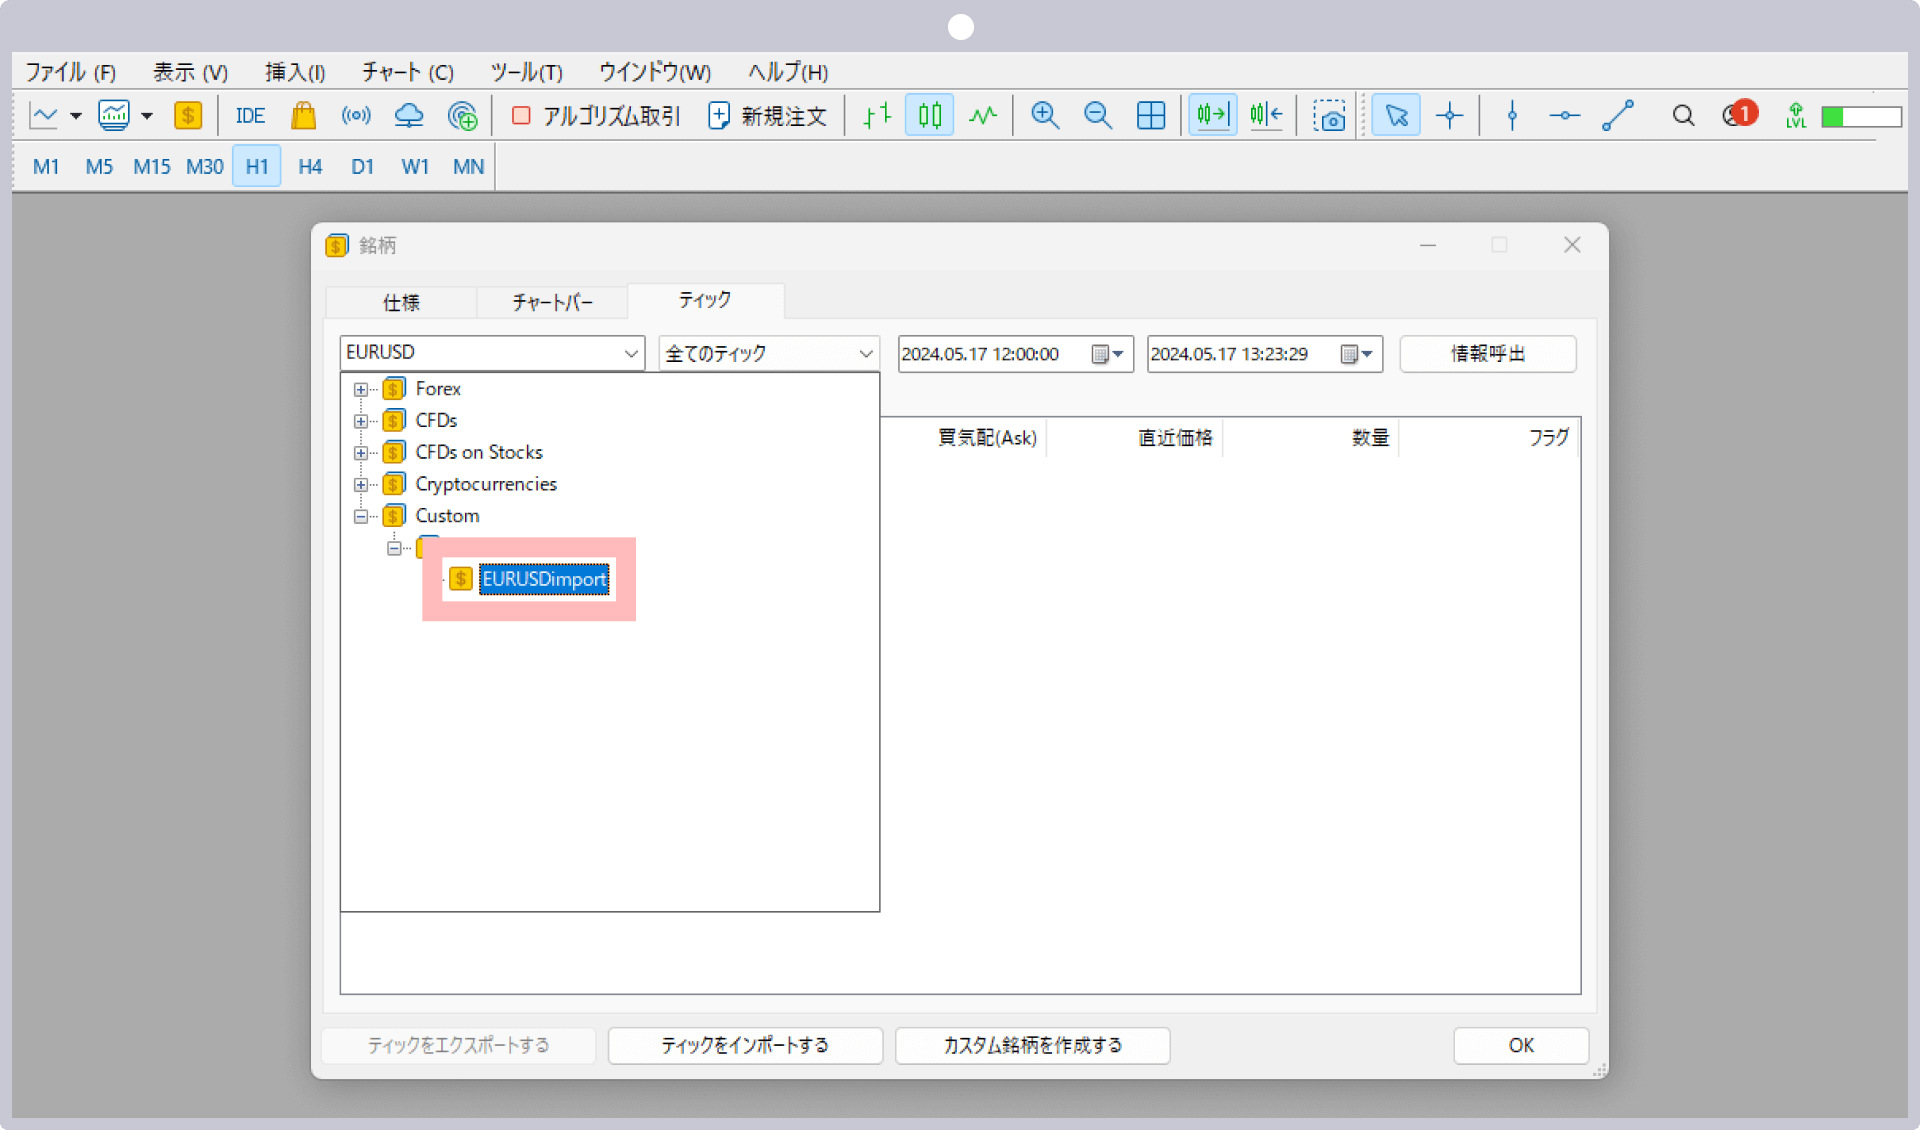Select the EURUSDimport custom symbol
Viewport: 1920px width, 1130px height.
[x=544, y=579]
